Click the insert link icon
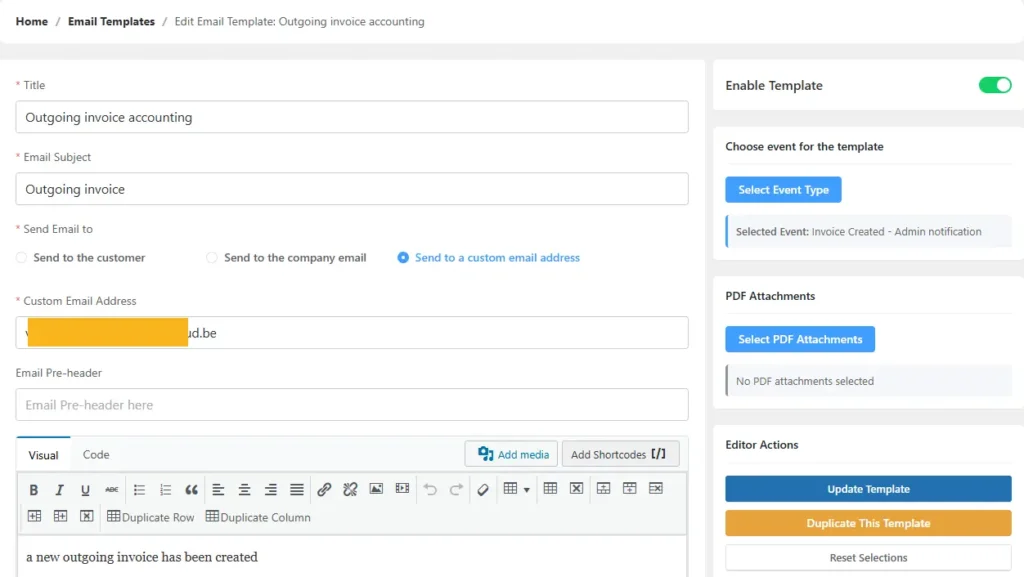The height and width of the screenshot is (577, 1024). (x=324, y=490)
